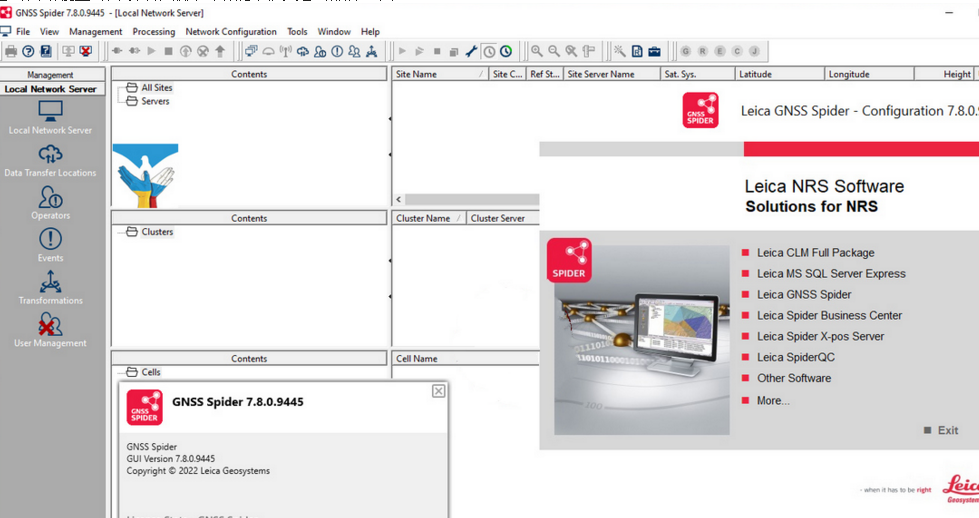979x518 pixels.
Task: Click Leica GNSS Spider installer link
Action: (804, 295)
